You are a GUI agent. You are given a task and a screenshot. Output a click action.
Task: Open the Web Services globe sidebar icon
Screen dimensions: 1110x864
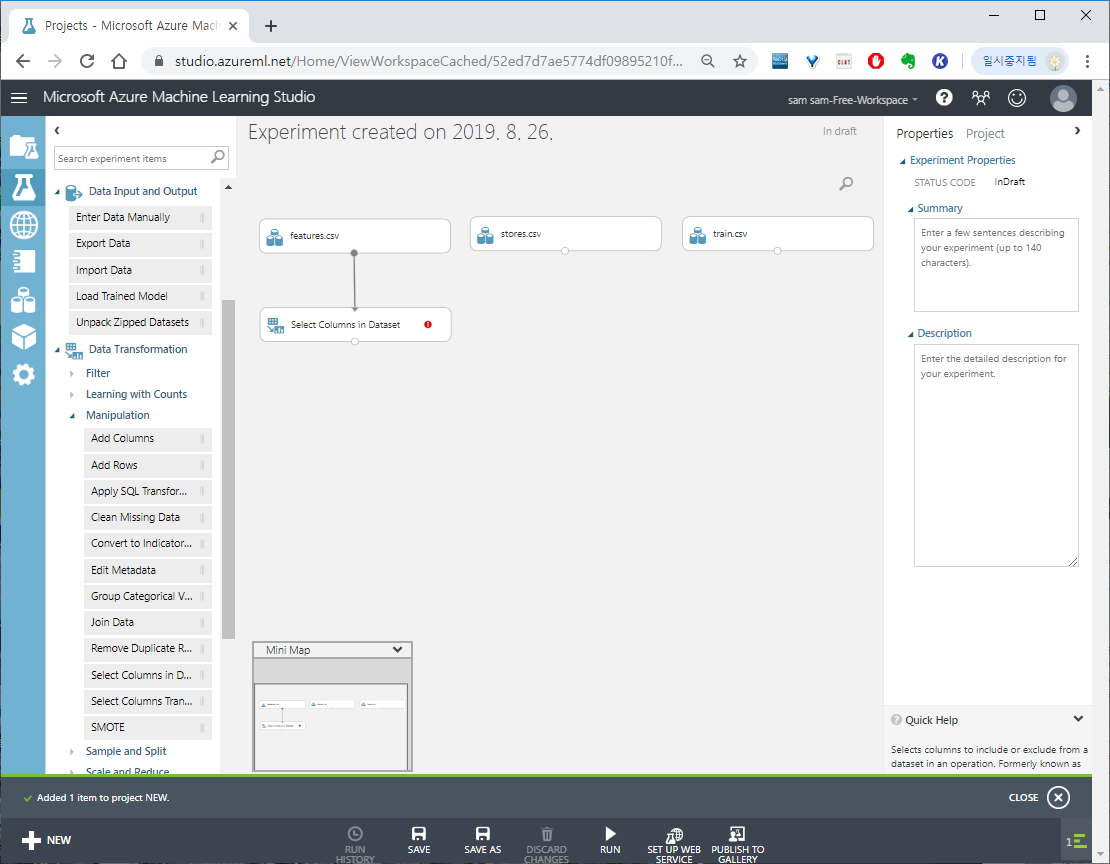[23, 225]
